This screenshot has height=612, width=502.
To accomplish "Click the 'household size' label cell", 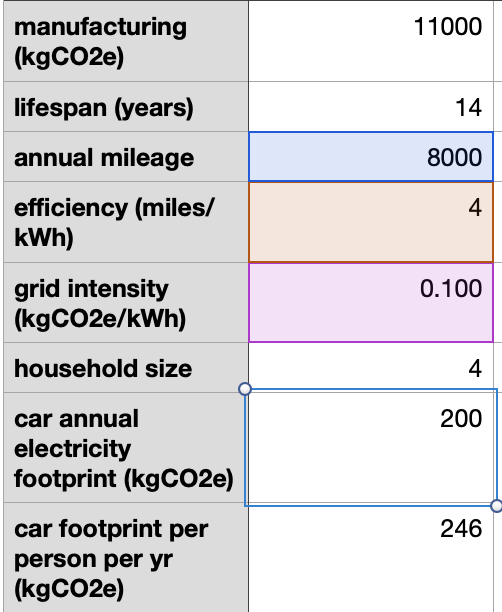I will tap(126, 368).
